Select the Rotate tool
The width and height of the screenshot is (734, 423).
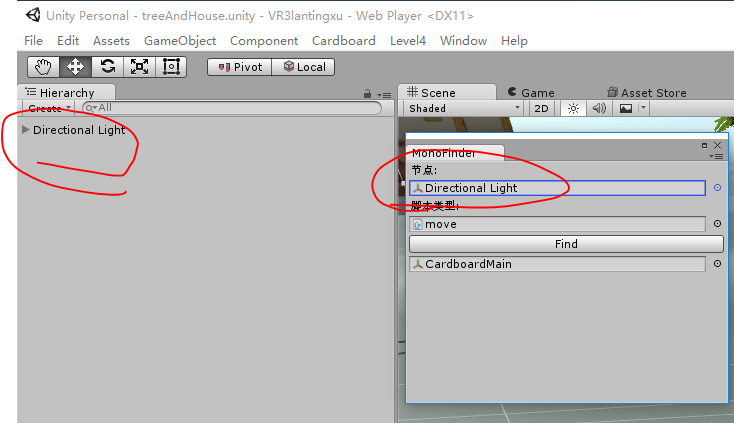click(108, 67)
